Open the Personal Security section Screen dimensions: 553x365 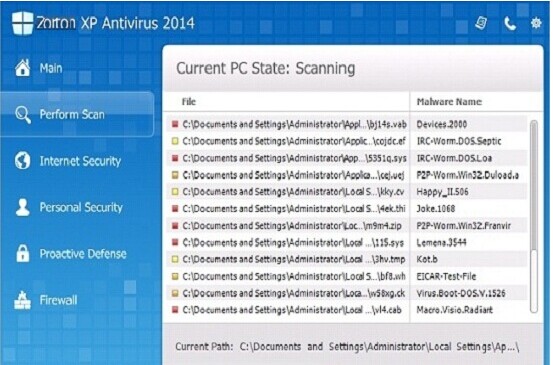click(x=81, y=207)
